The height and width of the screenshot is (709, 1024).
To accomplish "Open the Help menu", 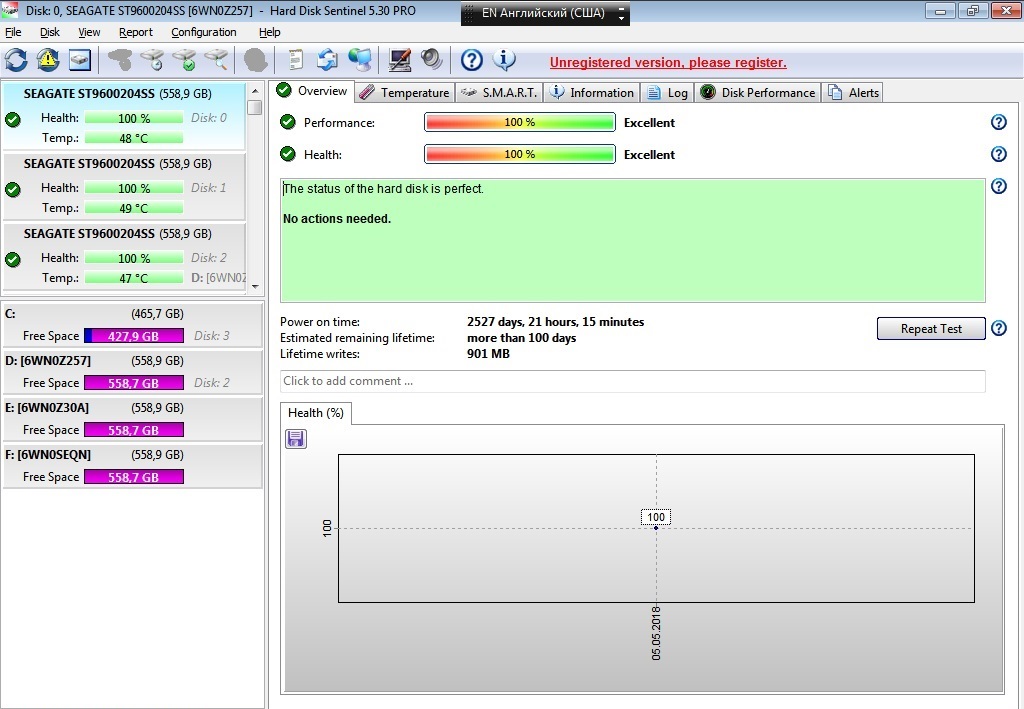I will coord(269,32).
